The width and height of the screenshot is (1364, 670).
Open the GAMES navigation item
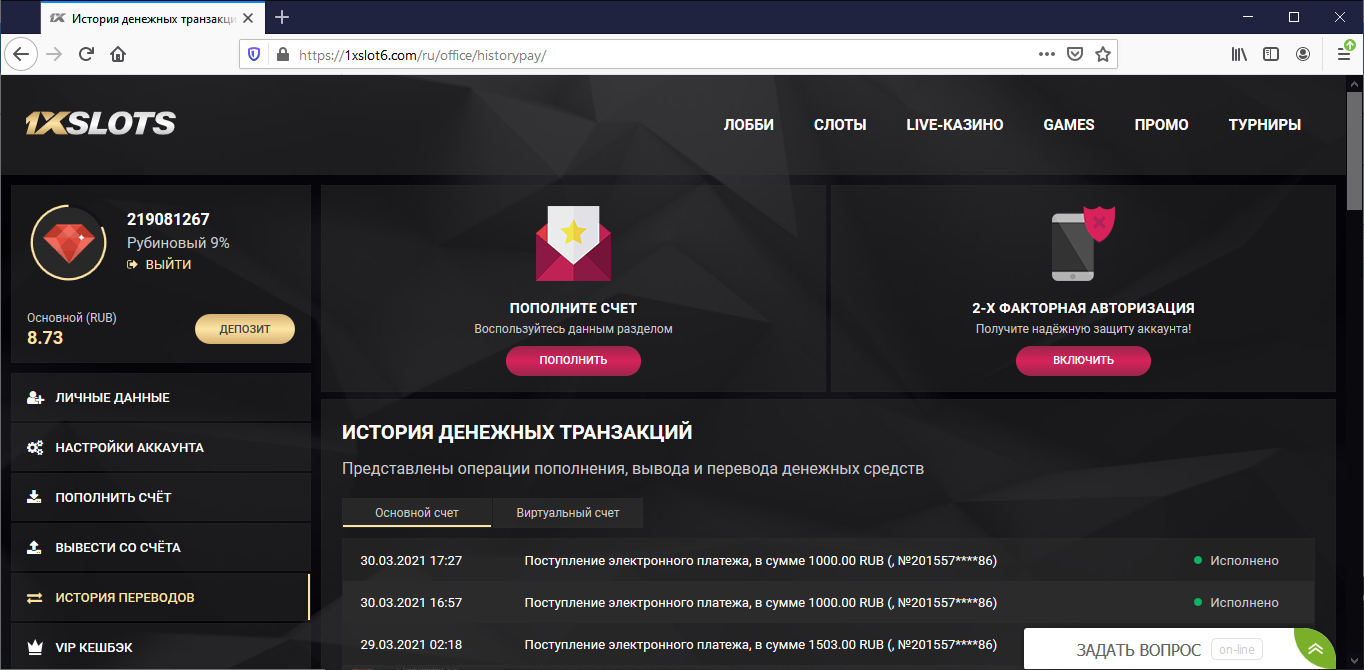(1069, 125)
